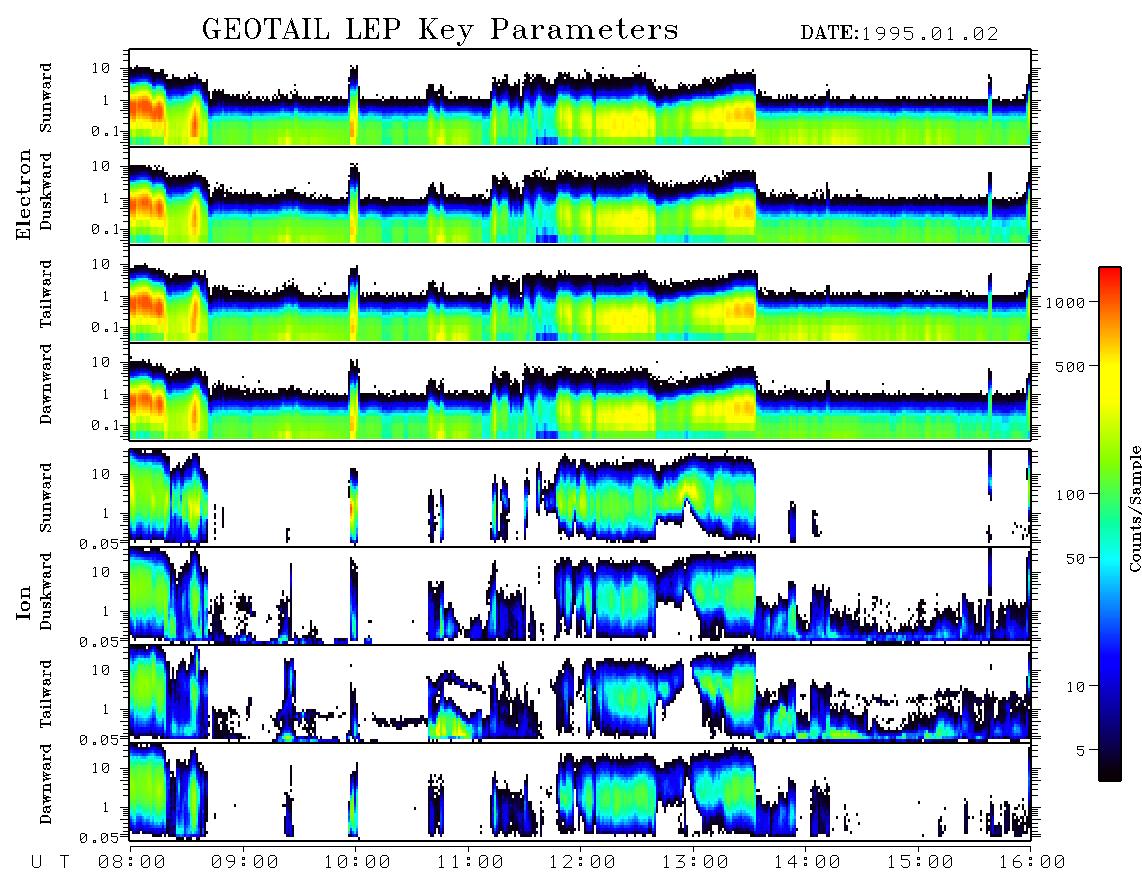Click the Electron Dawnward spectrogram panel

pyautogui.click(x=580, y=391)
